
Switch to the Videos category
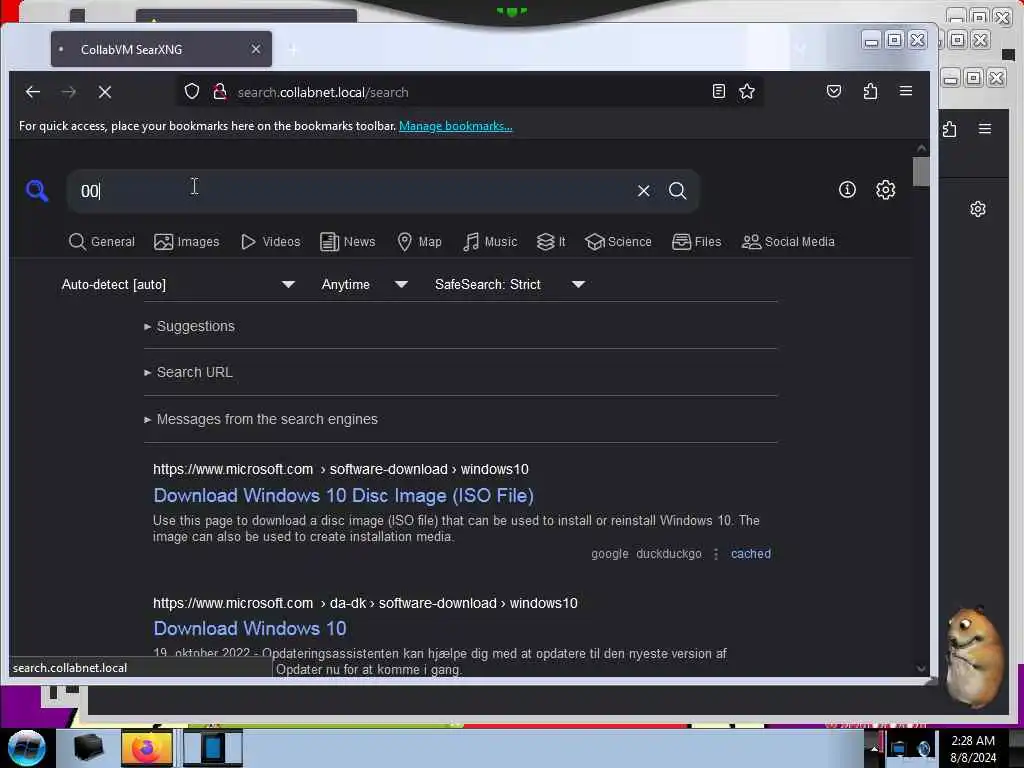(270, 242)
